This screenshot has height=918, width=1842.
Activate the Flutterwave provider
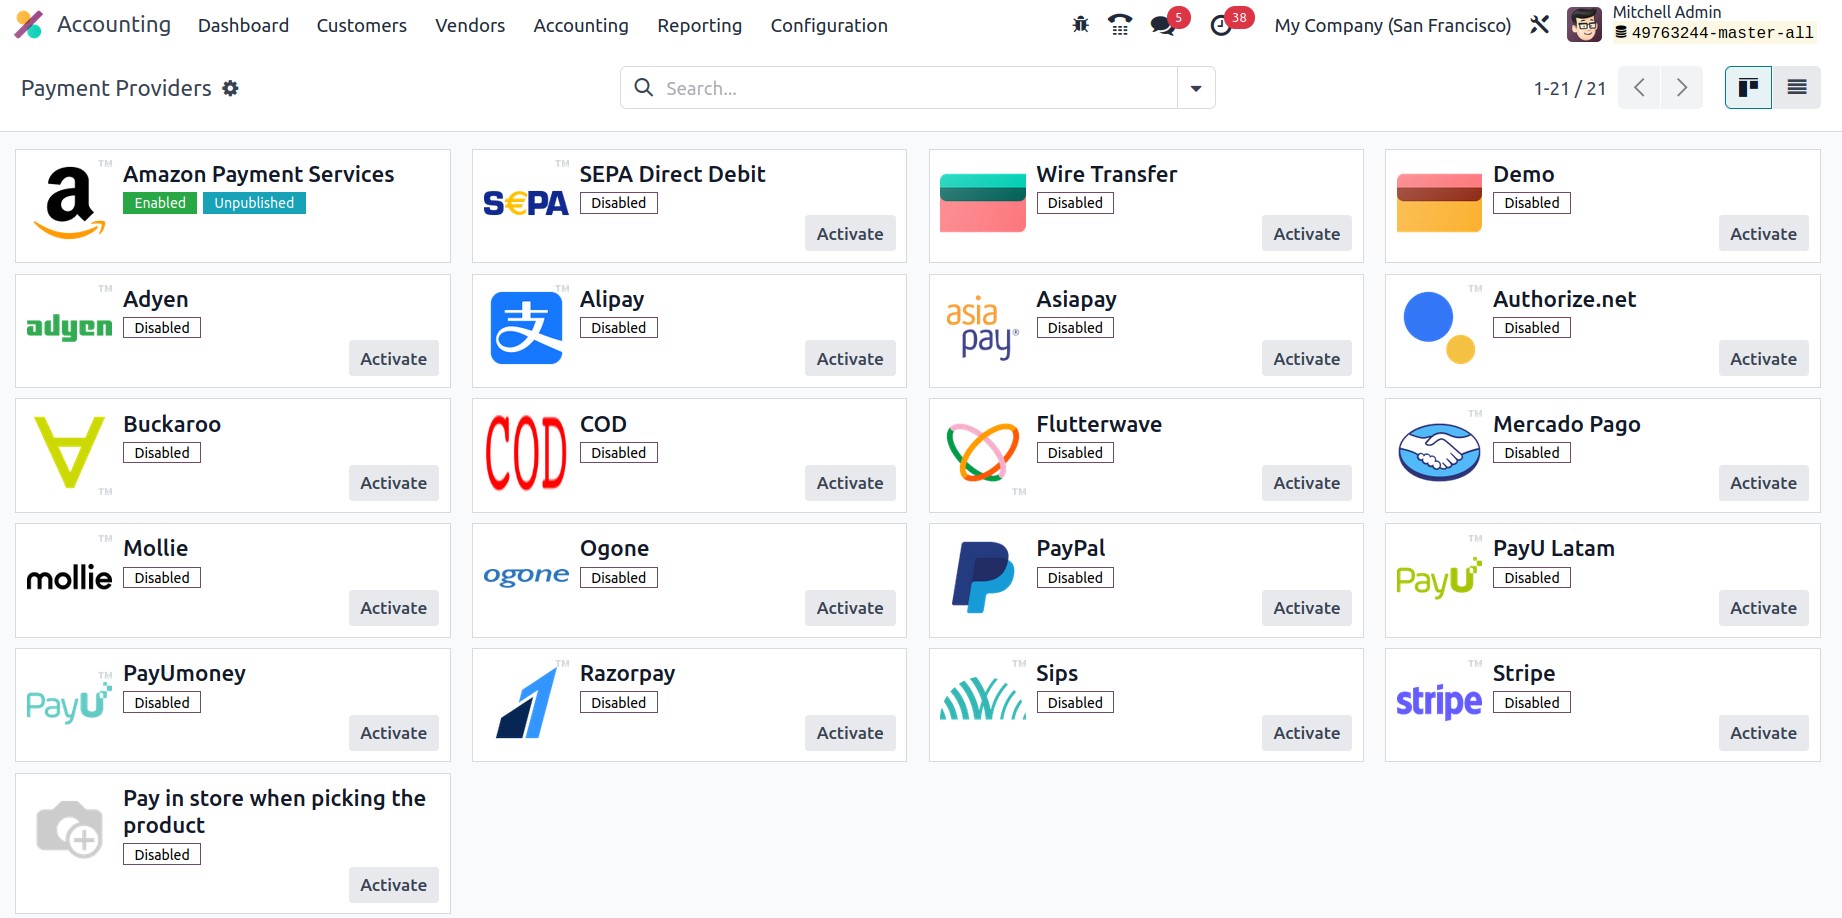tap(1306, 482)
